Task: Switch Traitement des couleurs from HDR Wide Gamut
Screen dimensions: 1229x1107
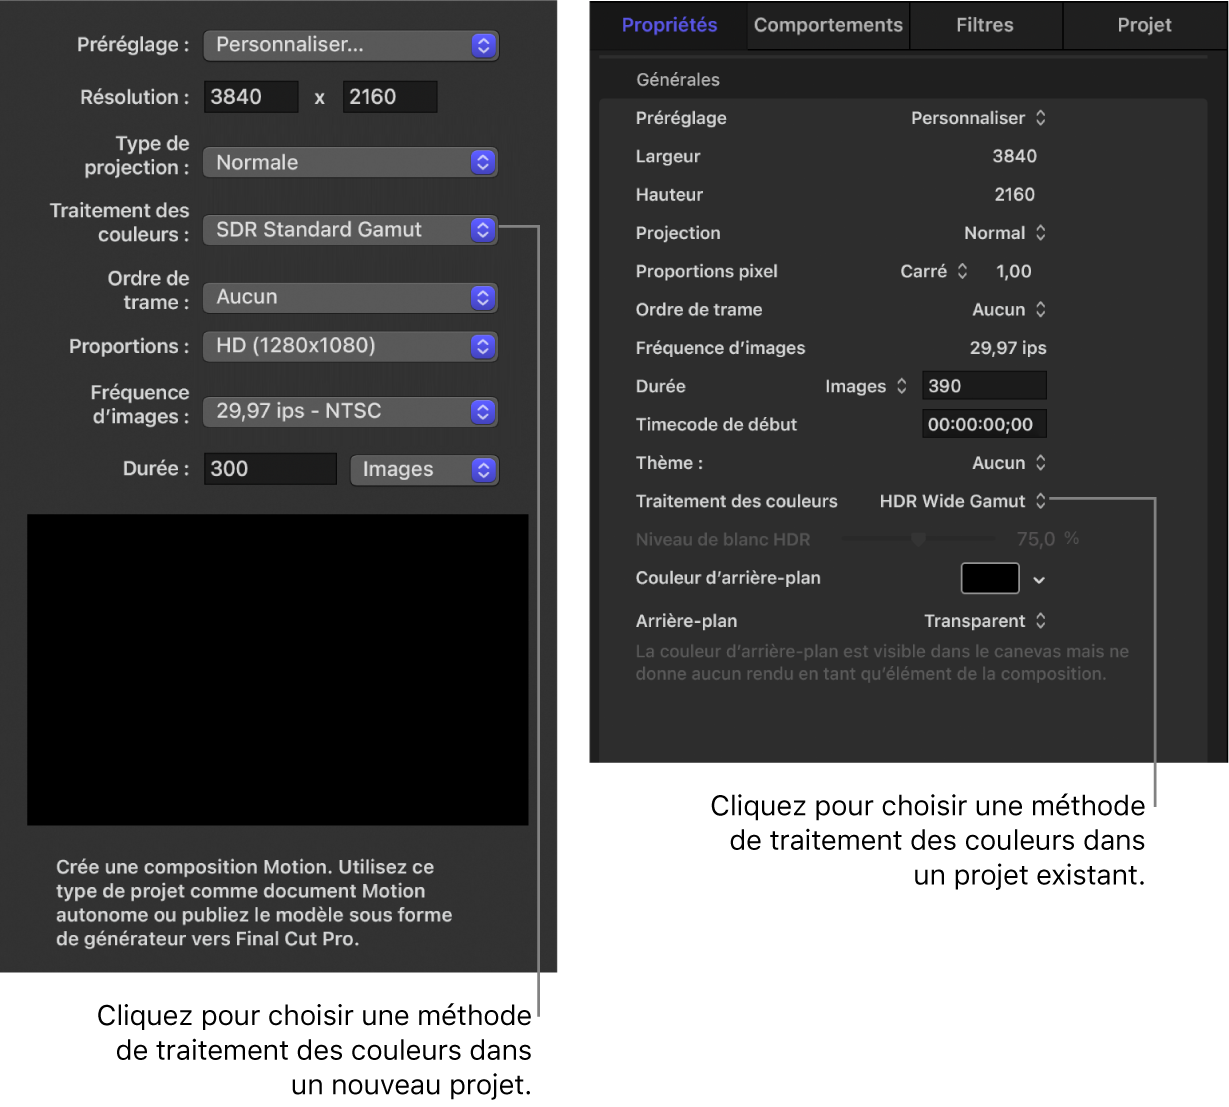Action: click(x=960, y=501)
